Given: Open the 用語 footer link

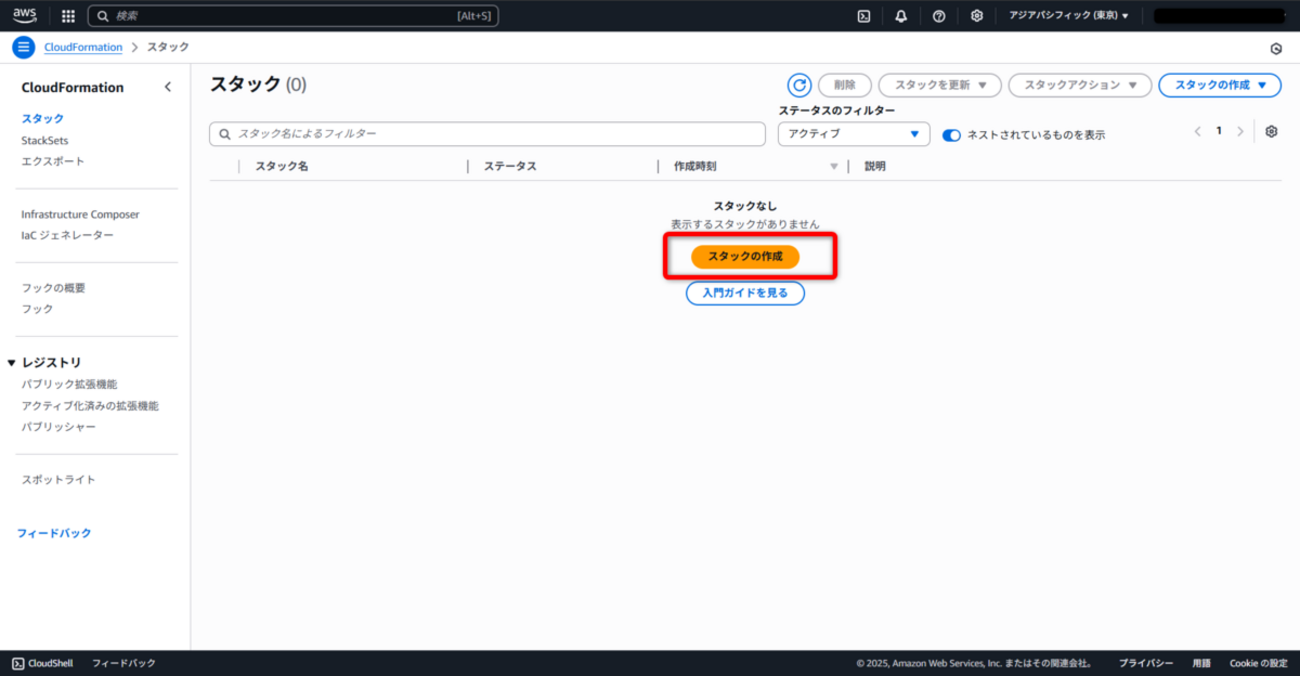Looking at the screenshot, I should coord(1201,663).
